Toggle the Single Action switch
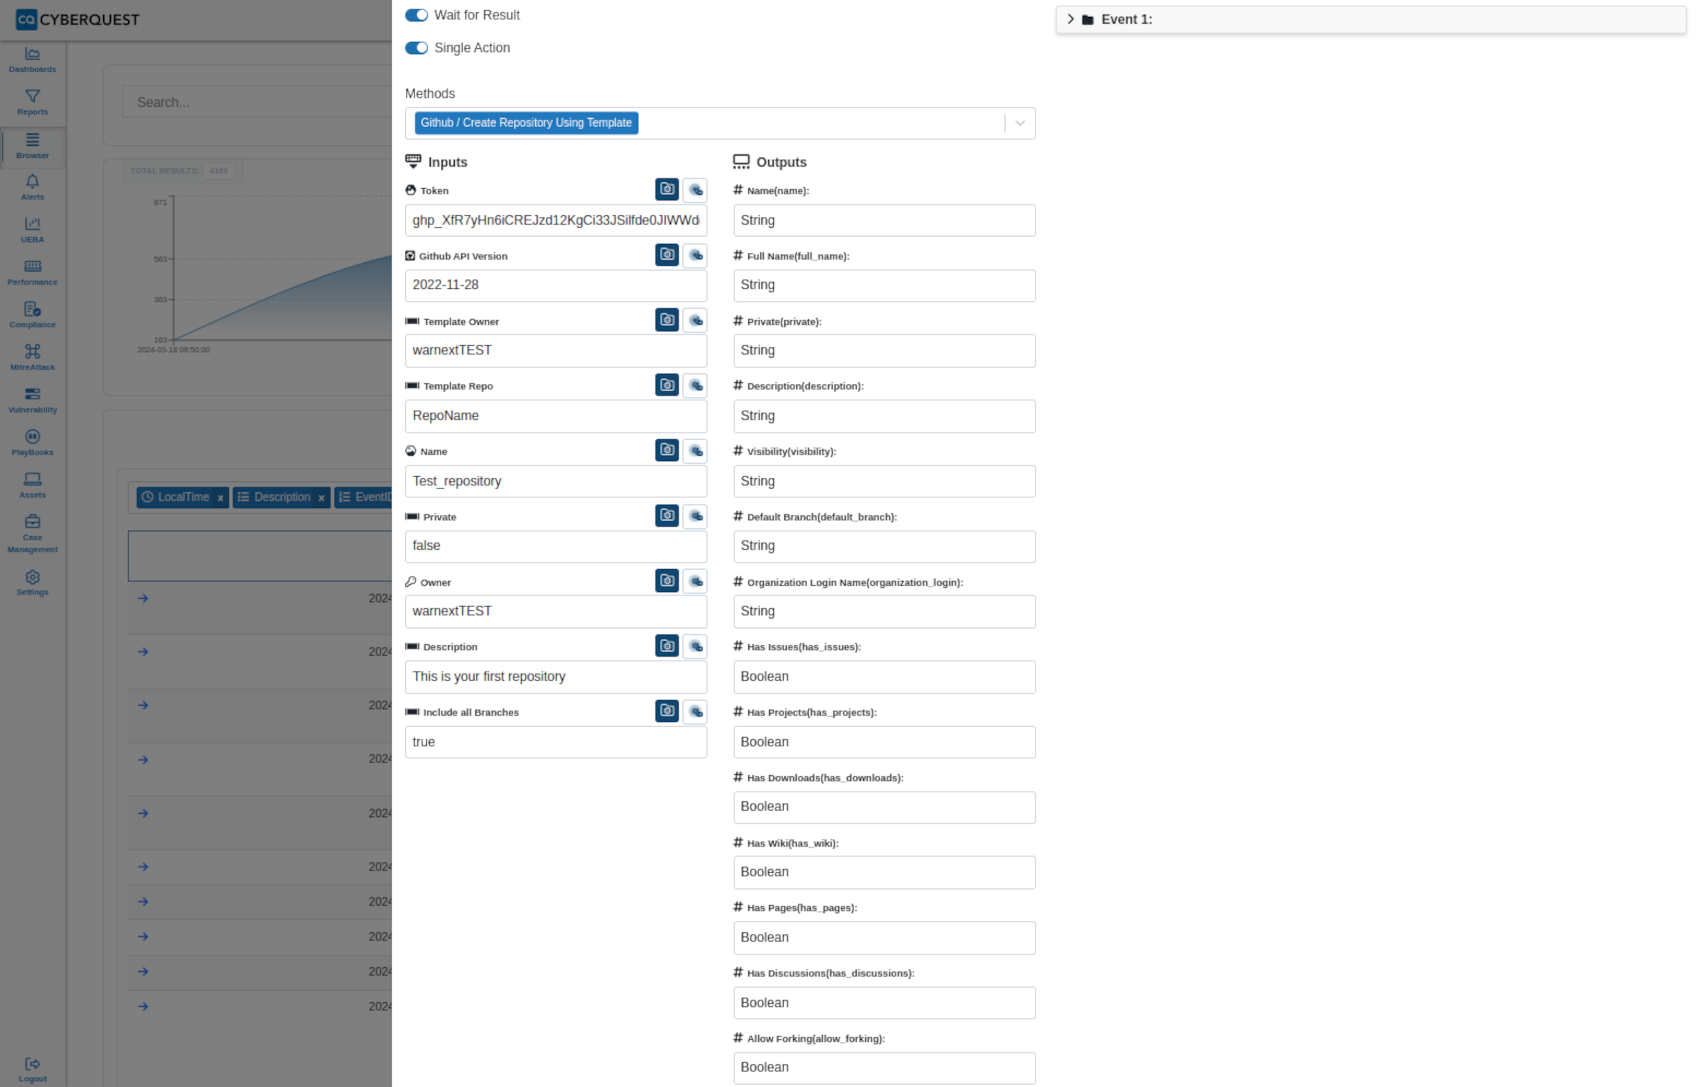Viewport: 1700px width, 1087px height. (x=416, y=48)
